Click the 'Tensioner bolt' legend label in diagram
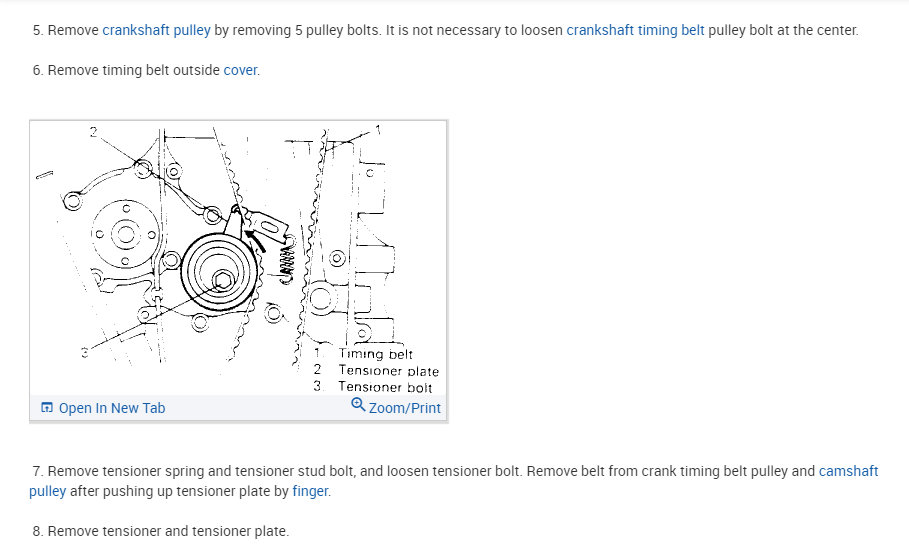This screenshot has width=909, height=548. coord(385,387)
